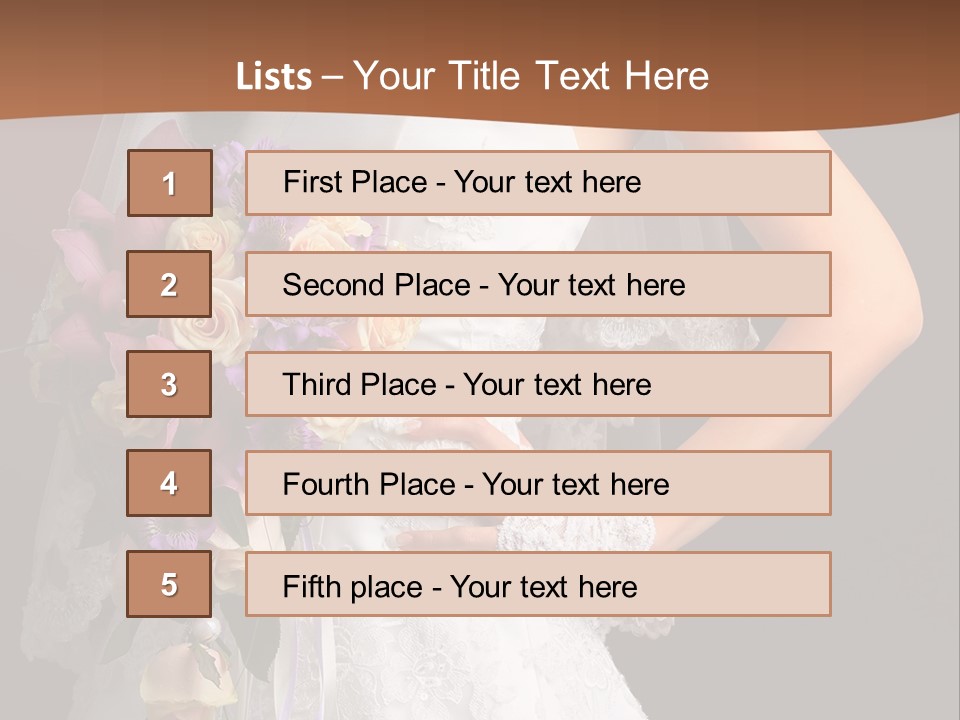Click the text Fourth Place
Image resolution: width=960 pixels, height=720 pixels.
369,484
